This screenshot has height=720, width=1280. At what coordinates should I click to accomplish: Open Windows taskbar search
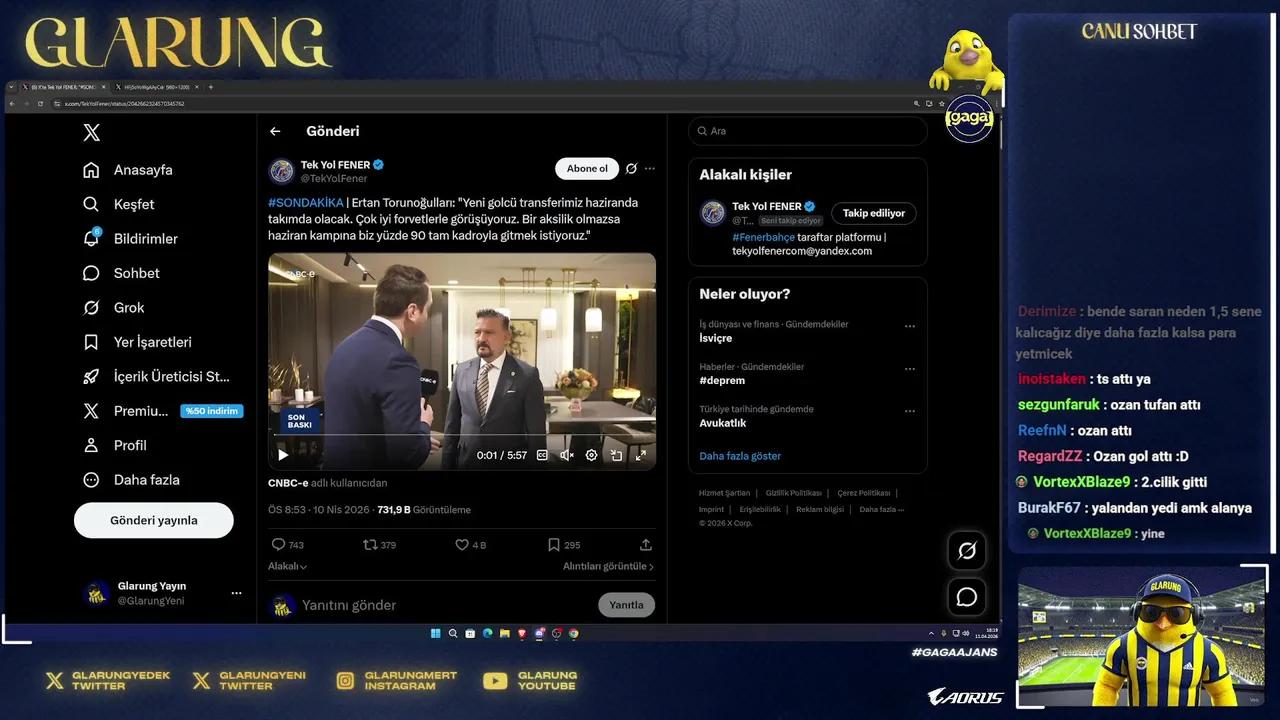[453, 633]
